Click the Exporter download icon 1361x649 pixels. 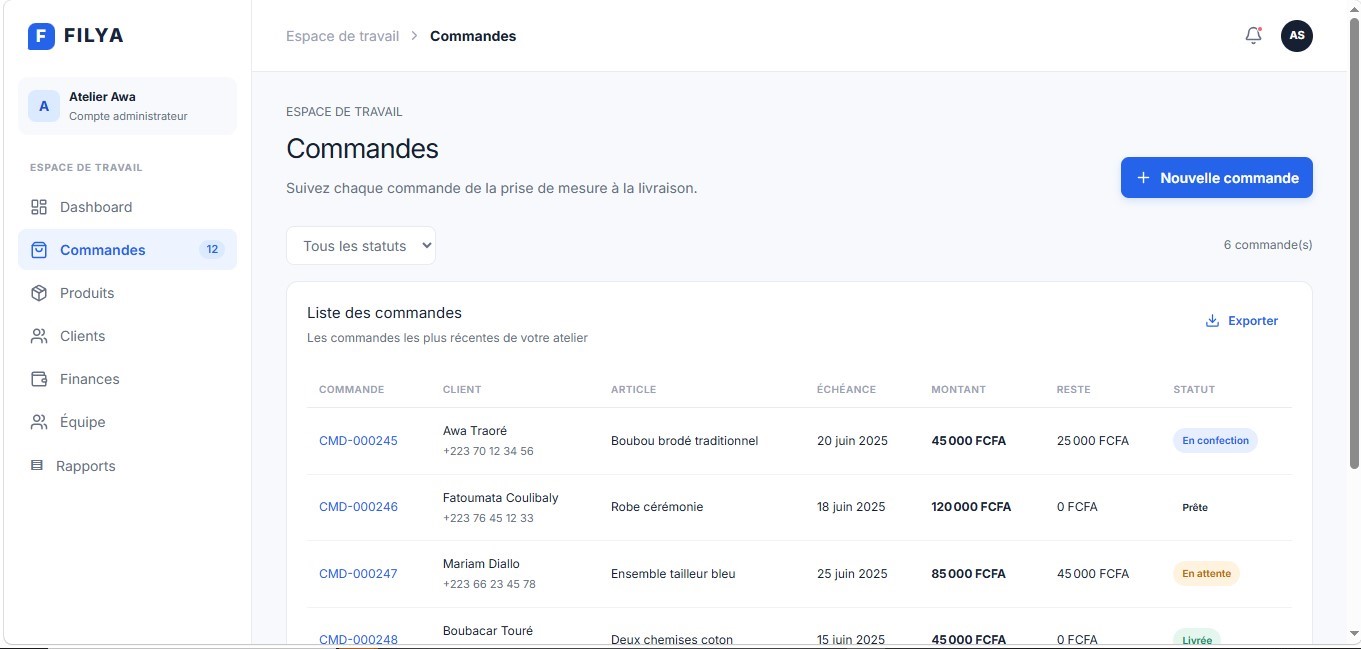coord(1212,321)
